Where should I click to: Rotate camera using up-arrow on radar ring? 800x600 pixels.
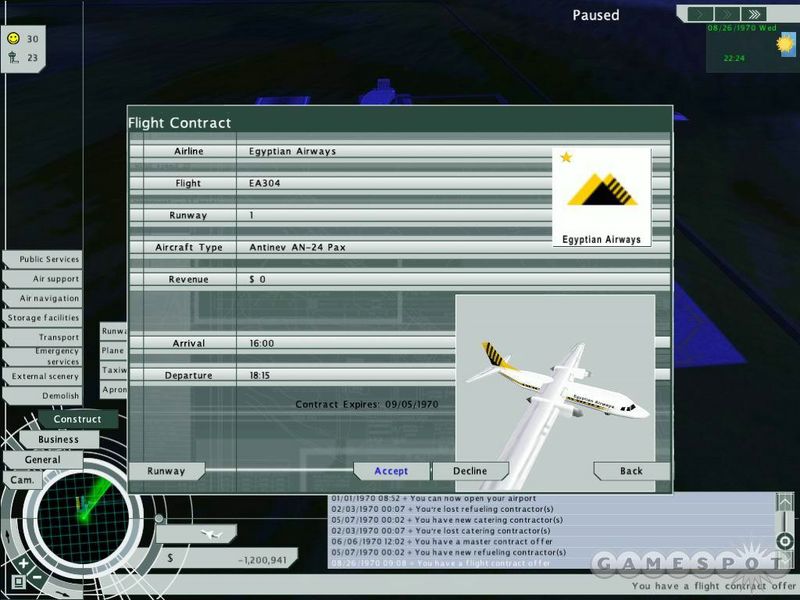[x=7, y=536]
